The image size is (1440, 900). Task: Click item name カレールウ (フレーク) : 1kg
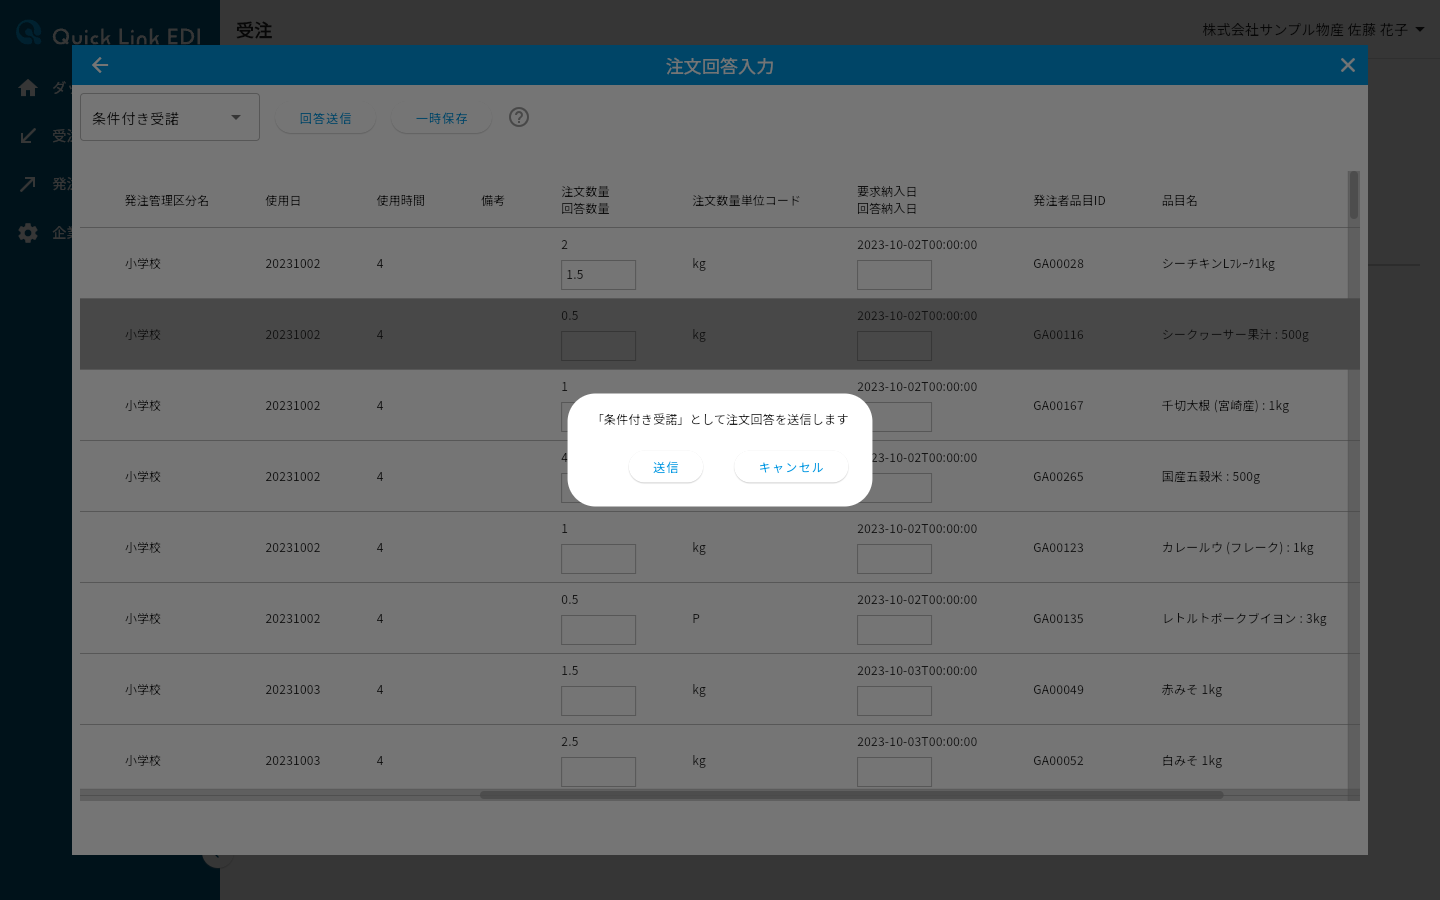point(1238,548)
